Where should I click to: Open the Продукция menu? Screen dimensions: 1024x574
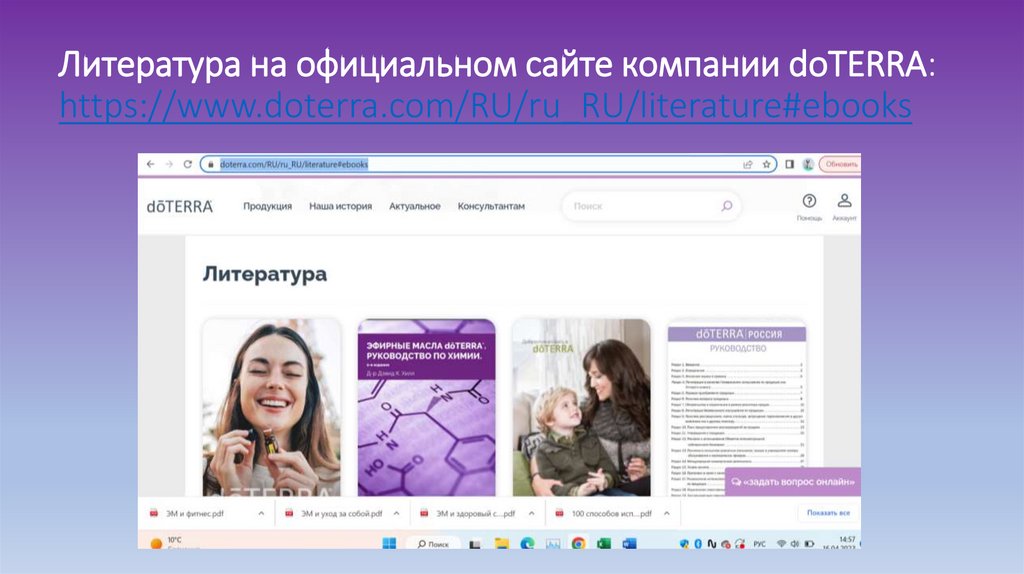click(x=268, y=206)
